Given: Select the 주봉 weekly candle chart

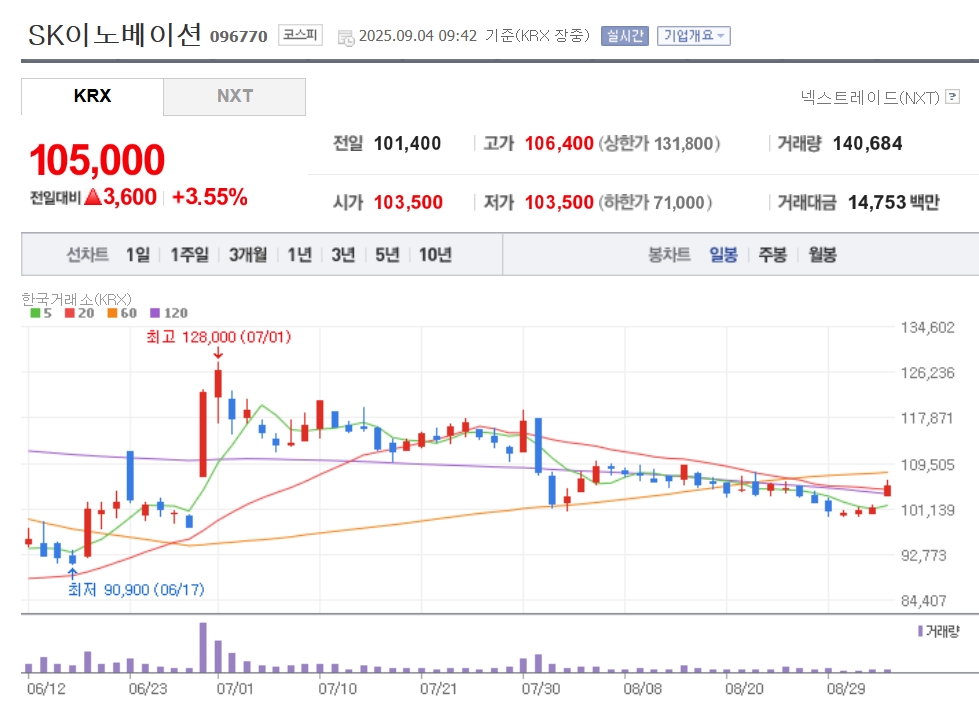Looking at the screenshot, I should coord(773,255).
